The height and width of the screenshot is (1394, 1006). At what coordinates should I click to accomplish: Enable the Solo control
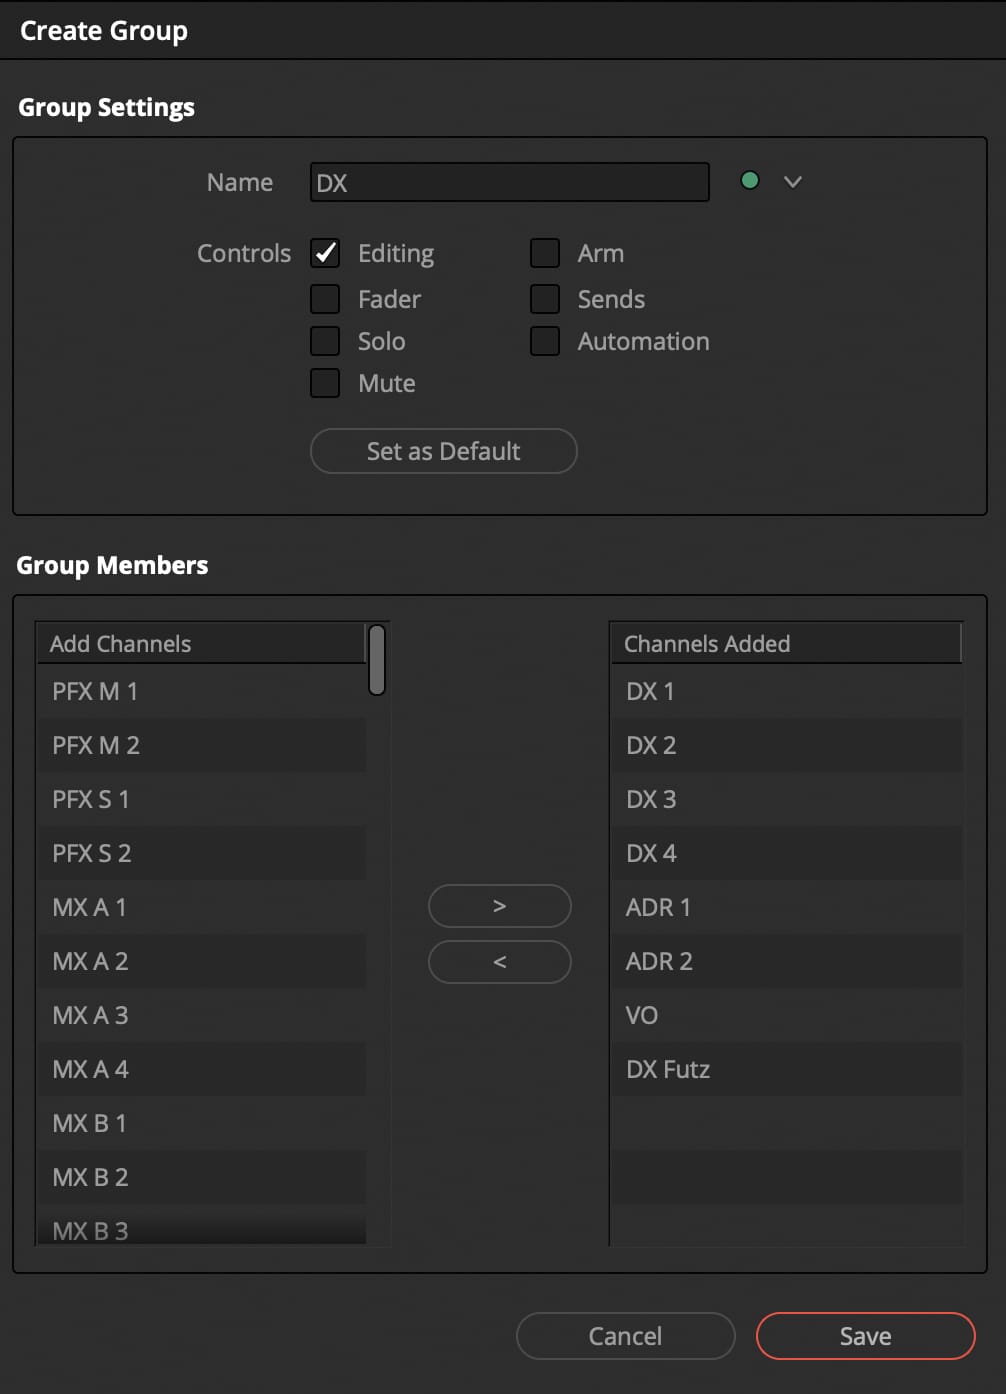(x=324, y=340)
